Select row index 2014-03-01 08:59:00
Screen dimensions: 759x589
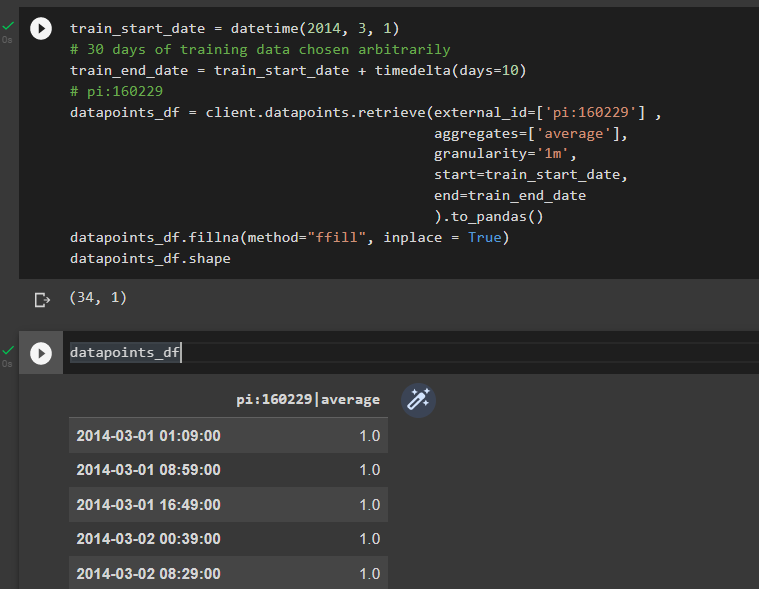pos(149,469)
